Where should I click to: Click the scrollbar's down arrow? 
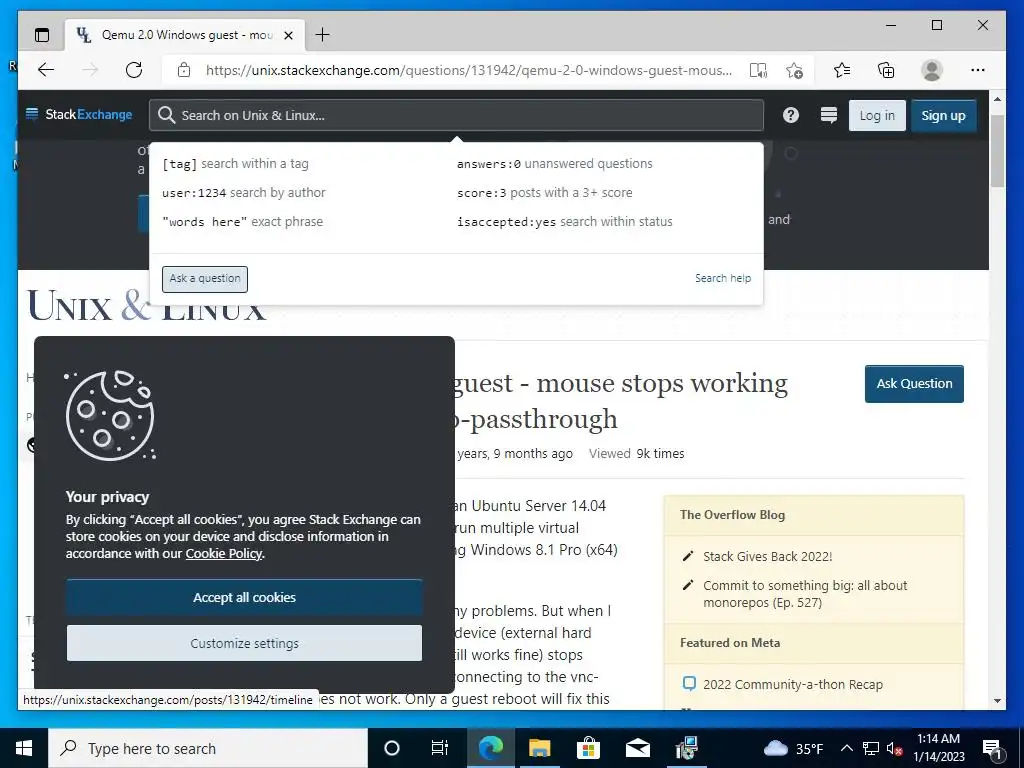(x=997, y=701)
